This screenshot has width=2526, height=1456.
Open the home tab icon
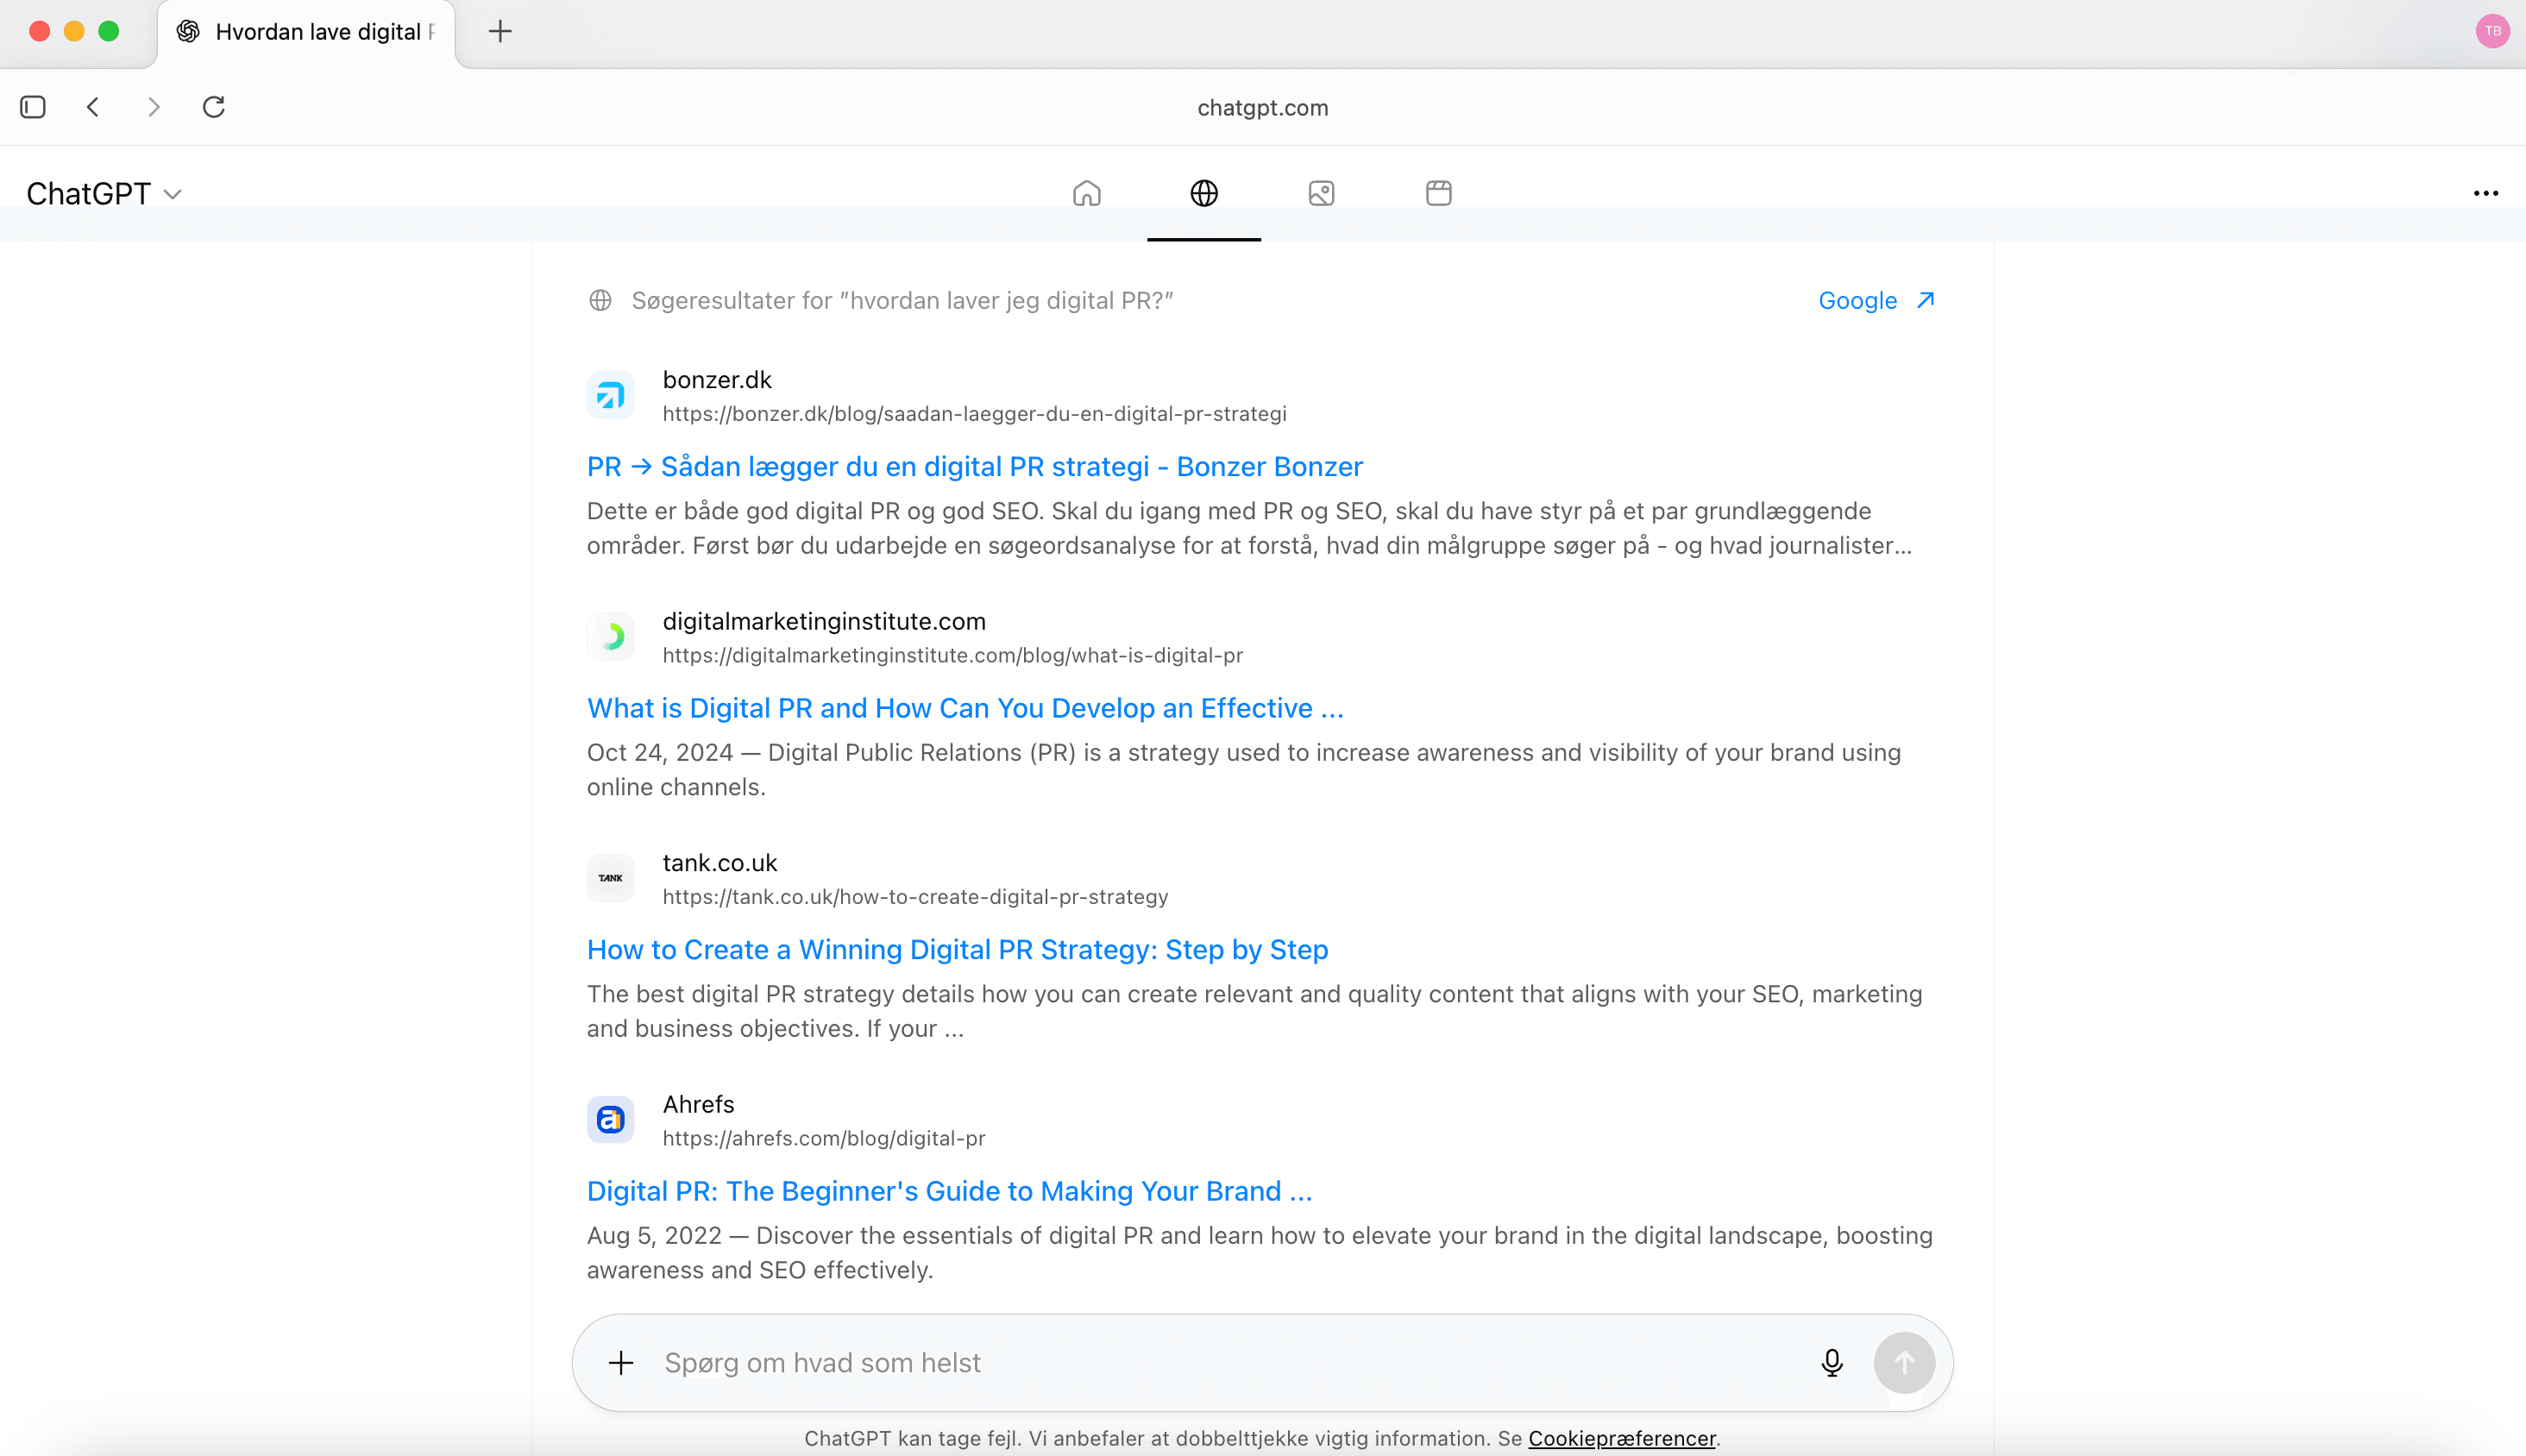pos(1086,193)
